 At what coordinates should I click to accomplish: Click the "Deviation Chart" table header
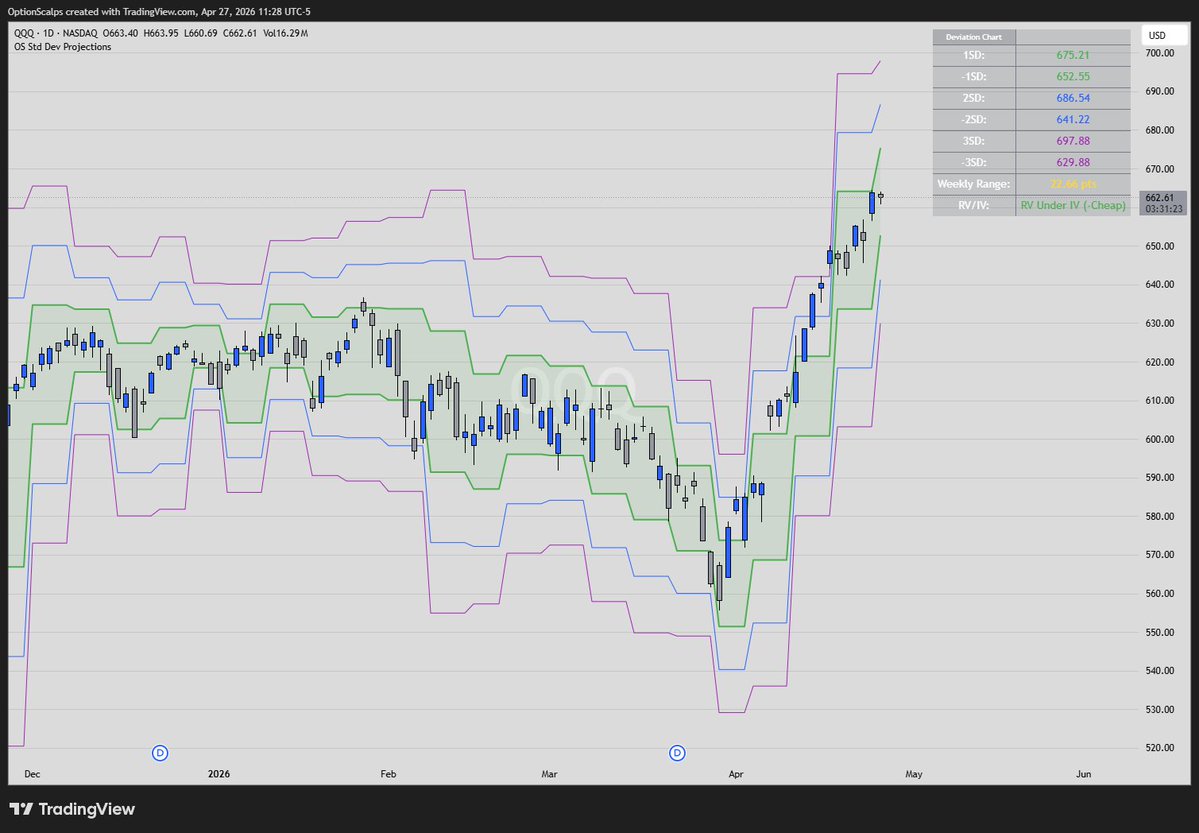tap(973, 36)
